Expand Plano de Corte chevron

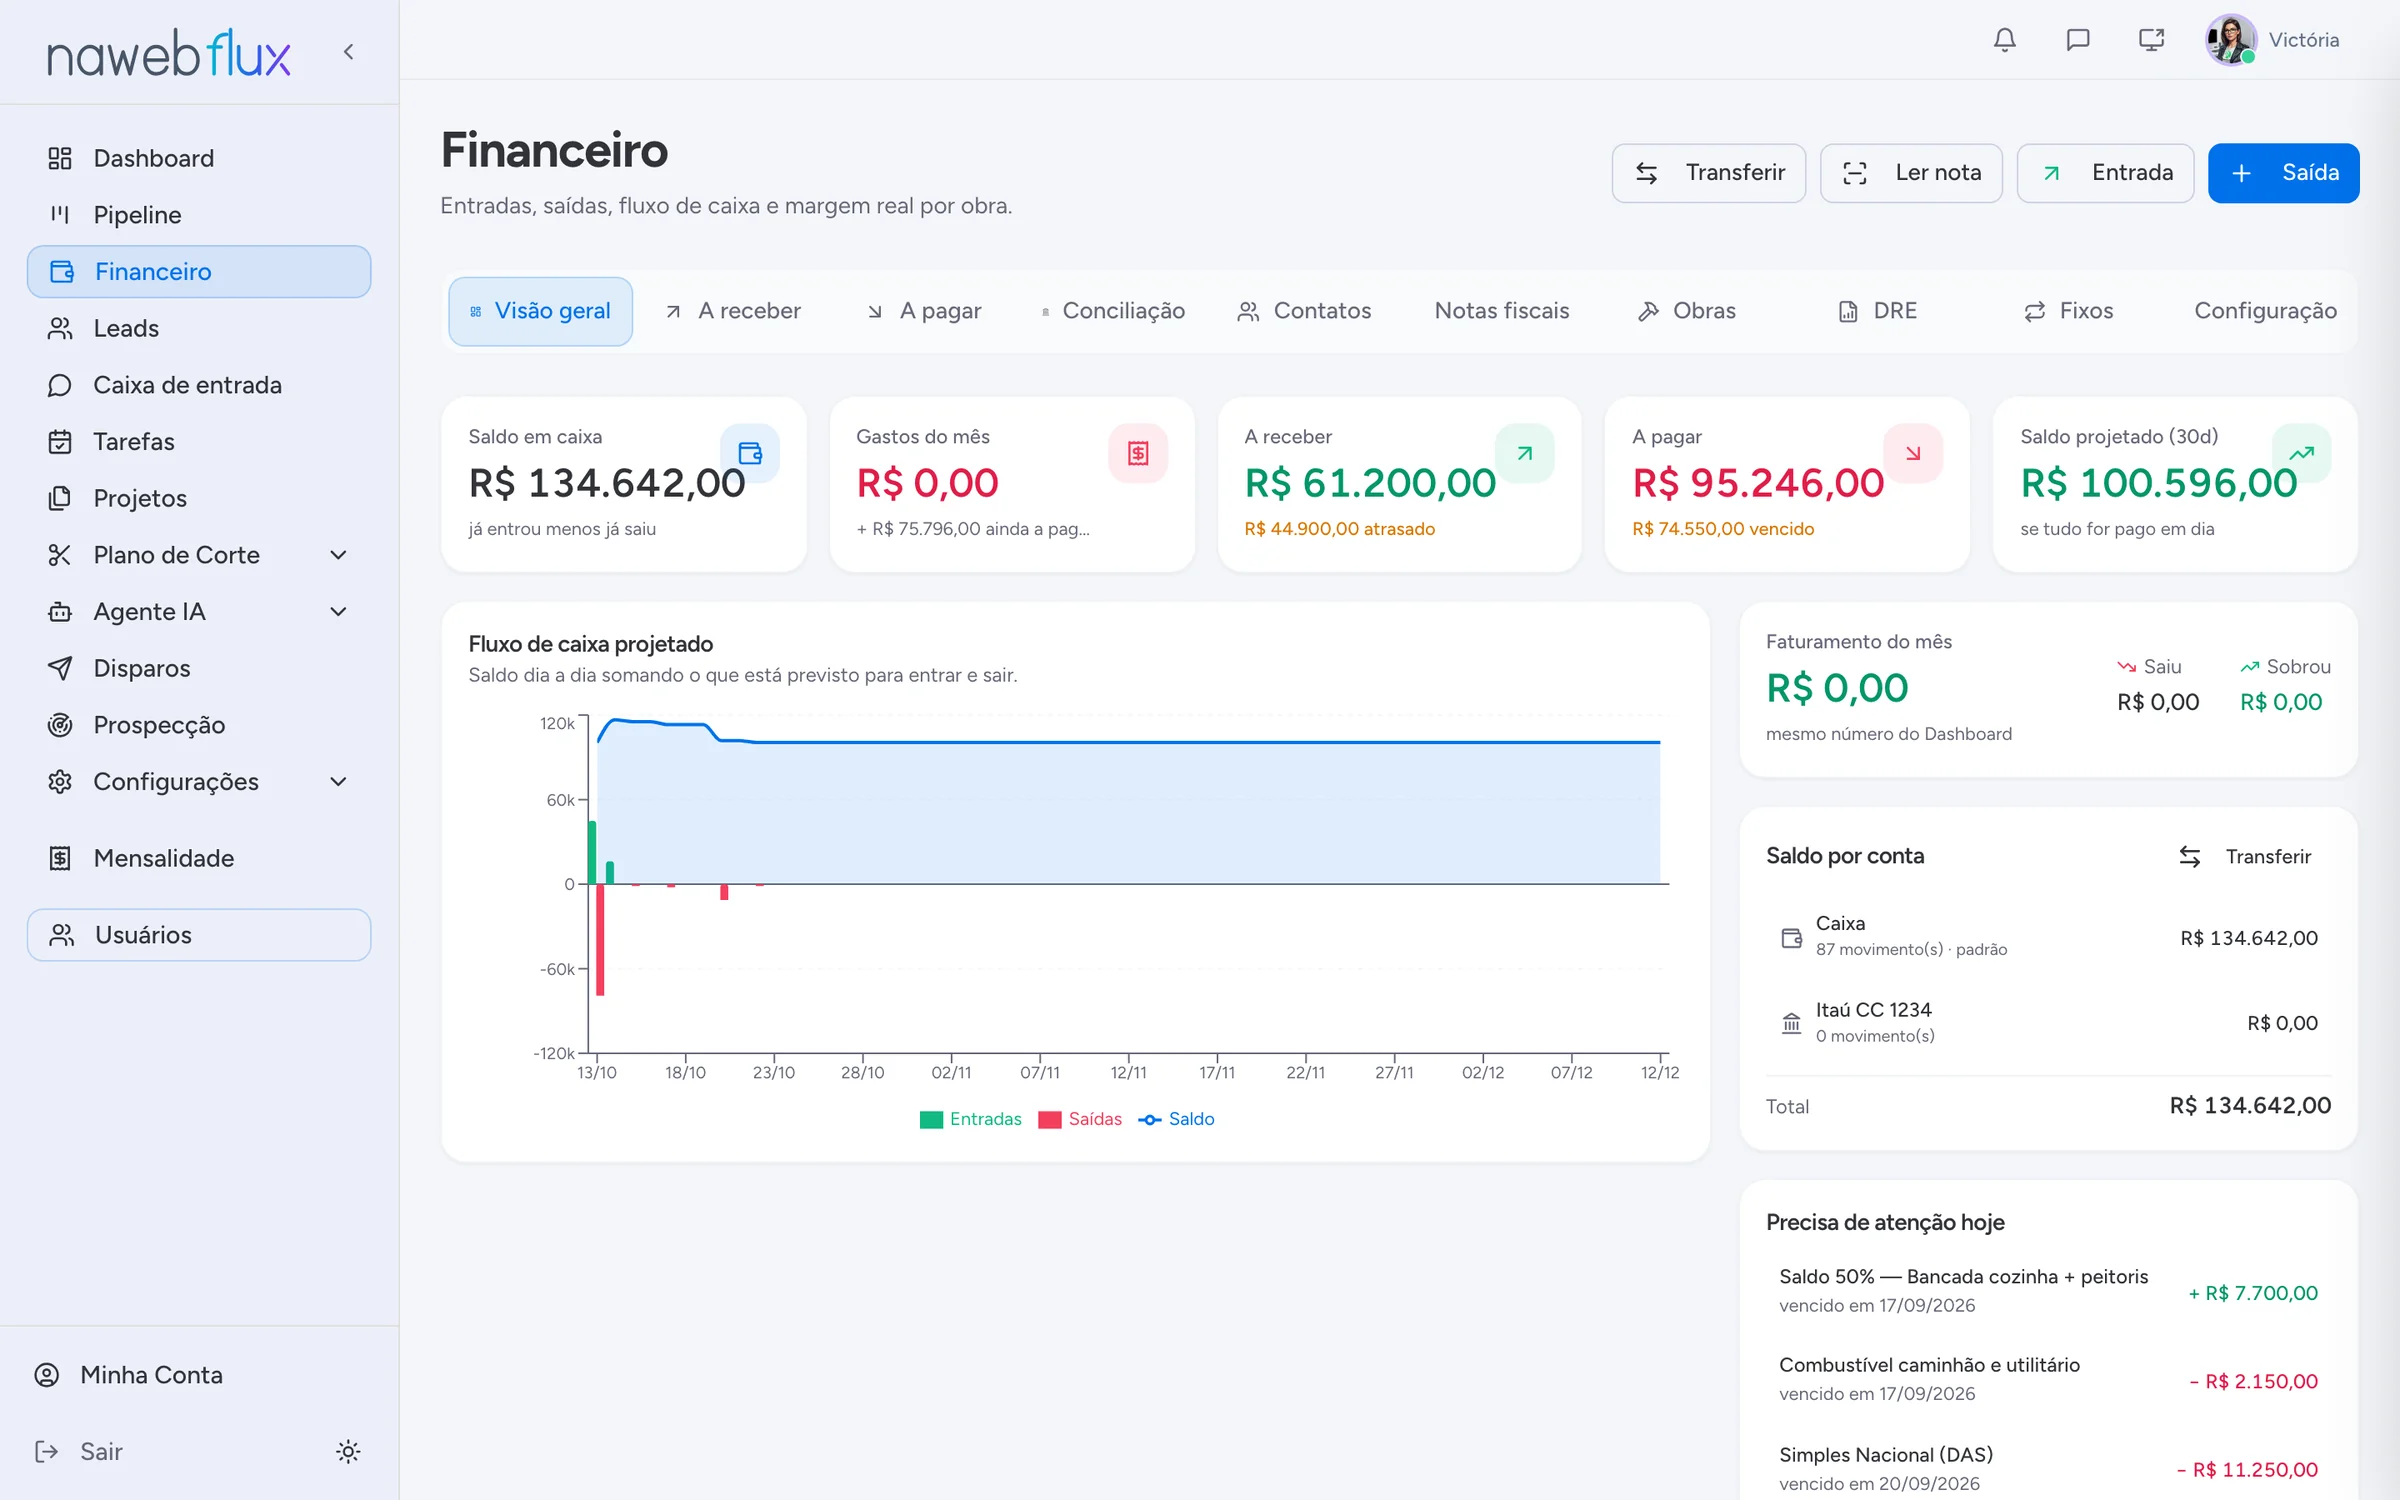click(x=339, y=555)
